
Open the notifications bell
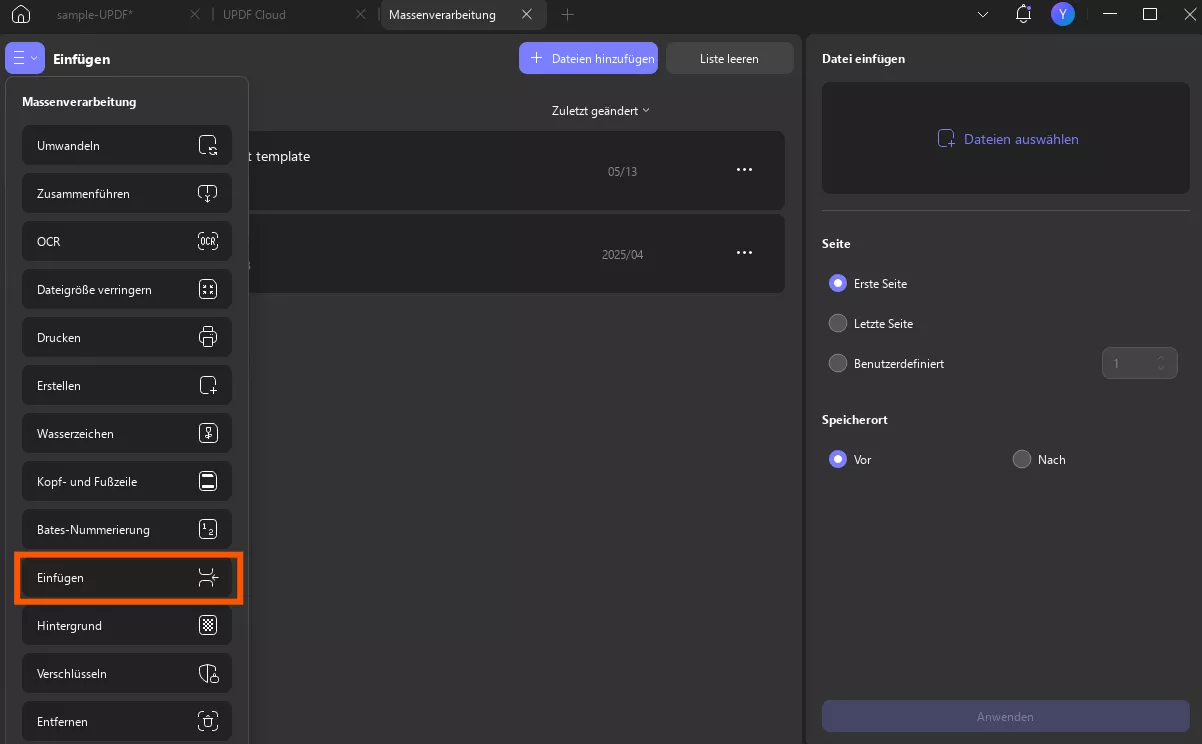coord(1022,14)
